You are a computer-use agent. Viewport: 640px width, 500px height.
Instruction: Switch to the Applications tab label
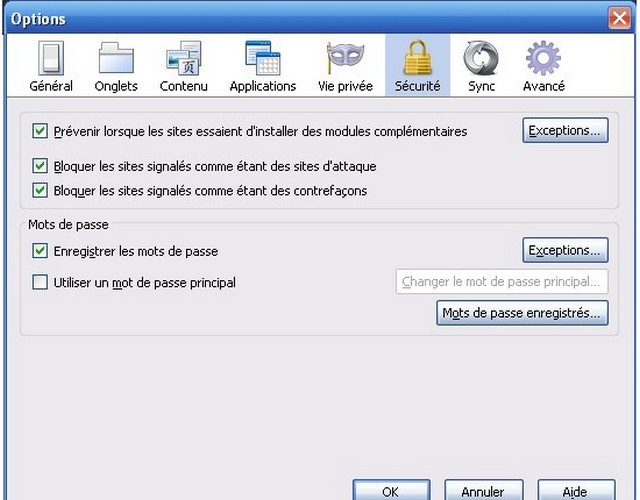click(262, 86)
